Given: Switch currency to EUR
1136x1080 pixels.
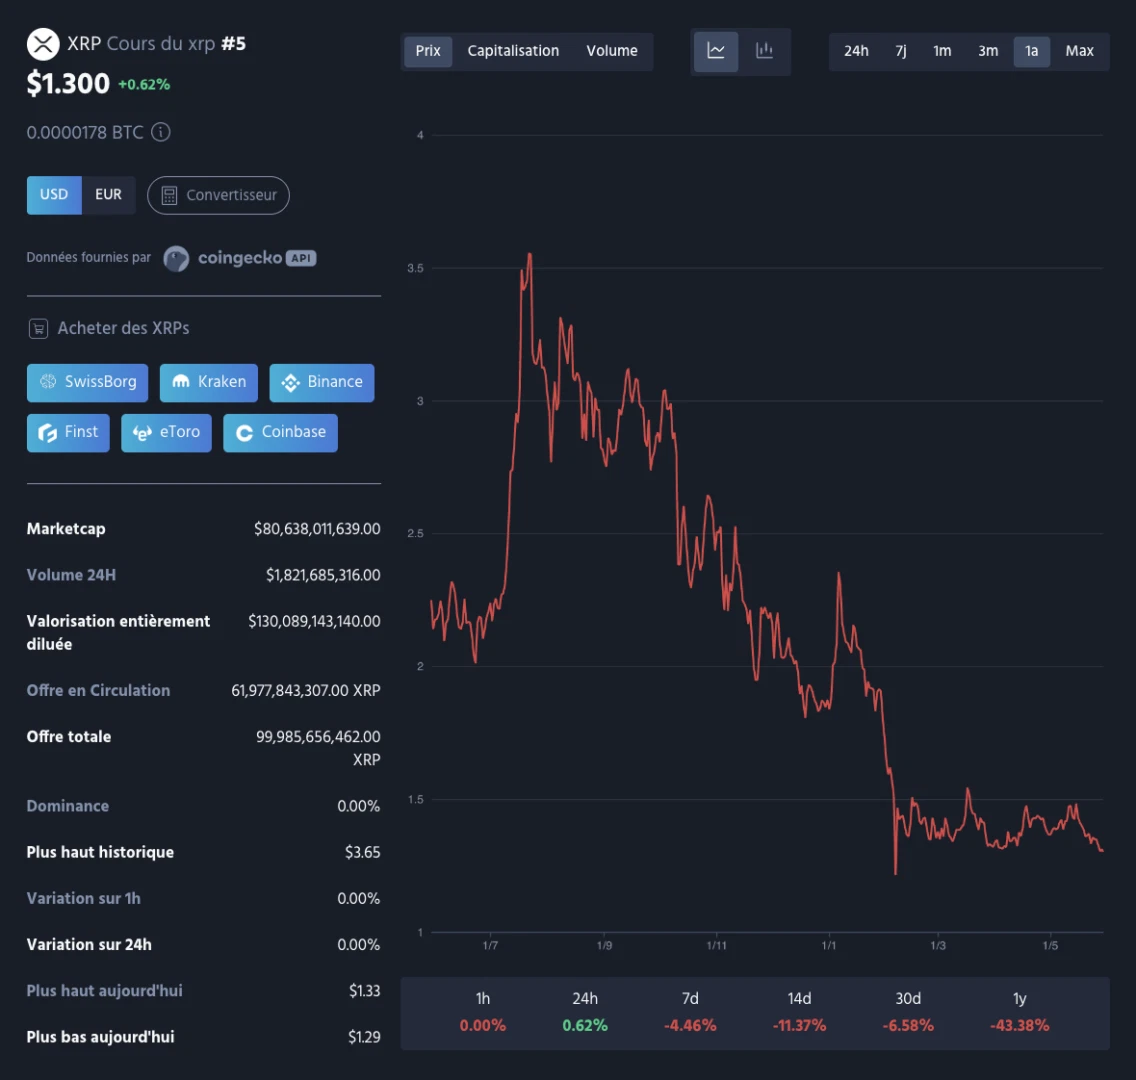Looking at the screenshot, I should click(x=109, y=195).
